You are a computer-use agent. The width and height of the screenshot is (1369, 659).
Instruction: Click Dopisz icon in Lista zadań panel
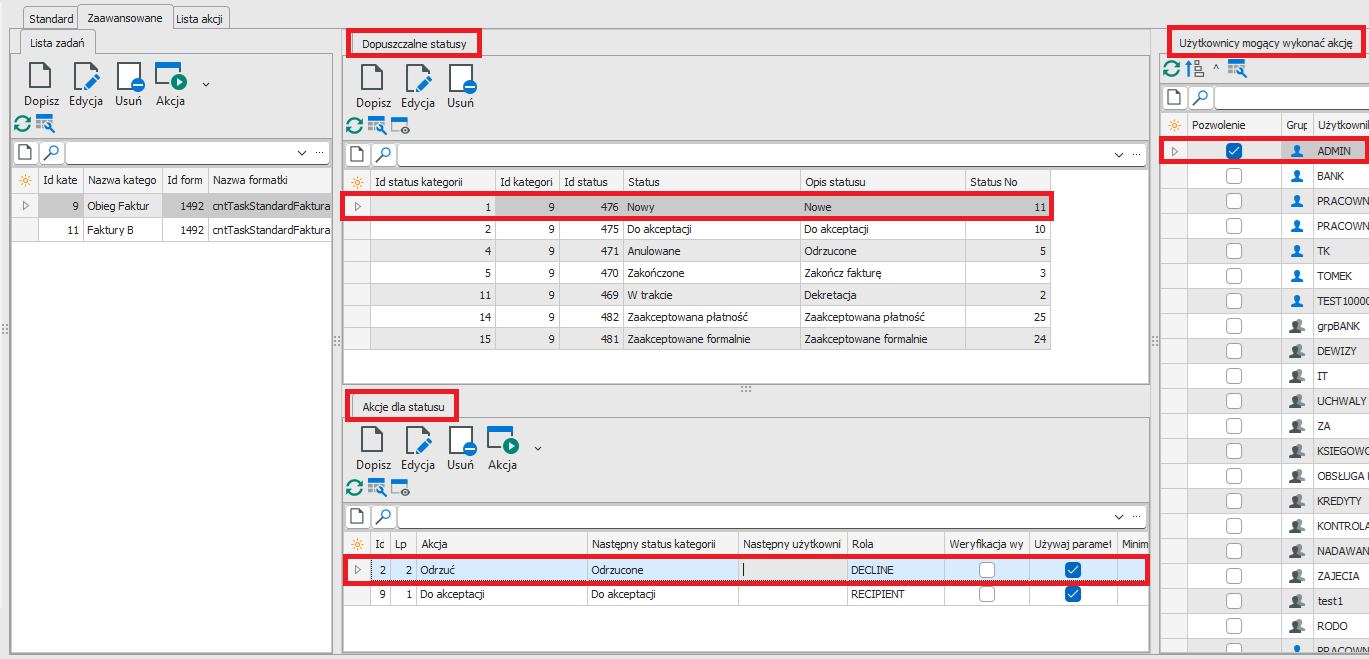(41, 78)
